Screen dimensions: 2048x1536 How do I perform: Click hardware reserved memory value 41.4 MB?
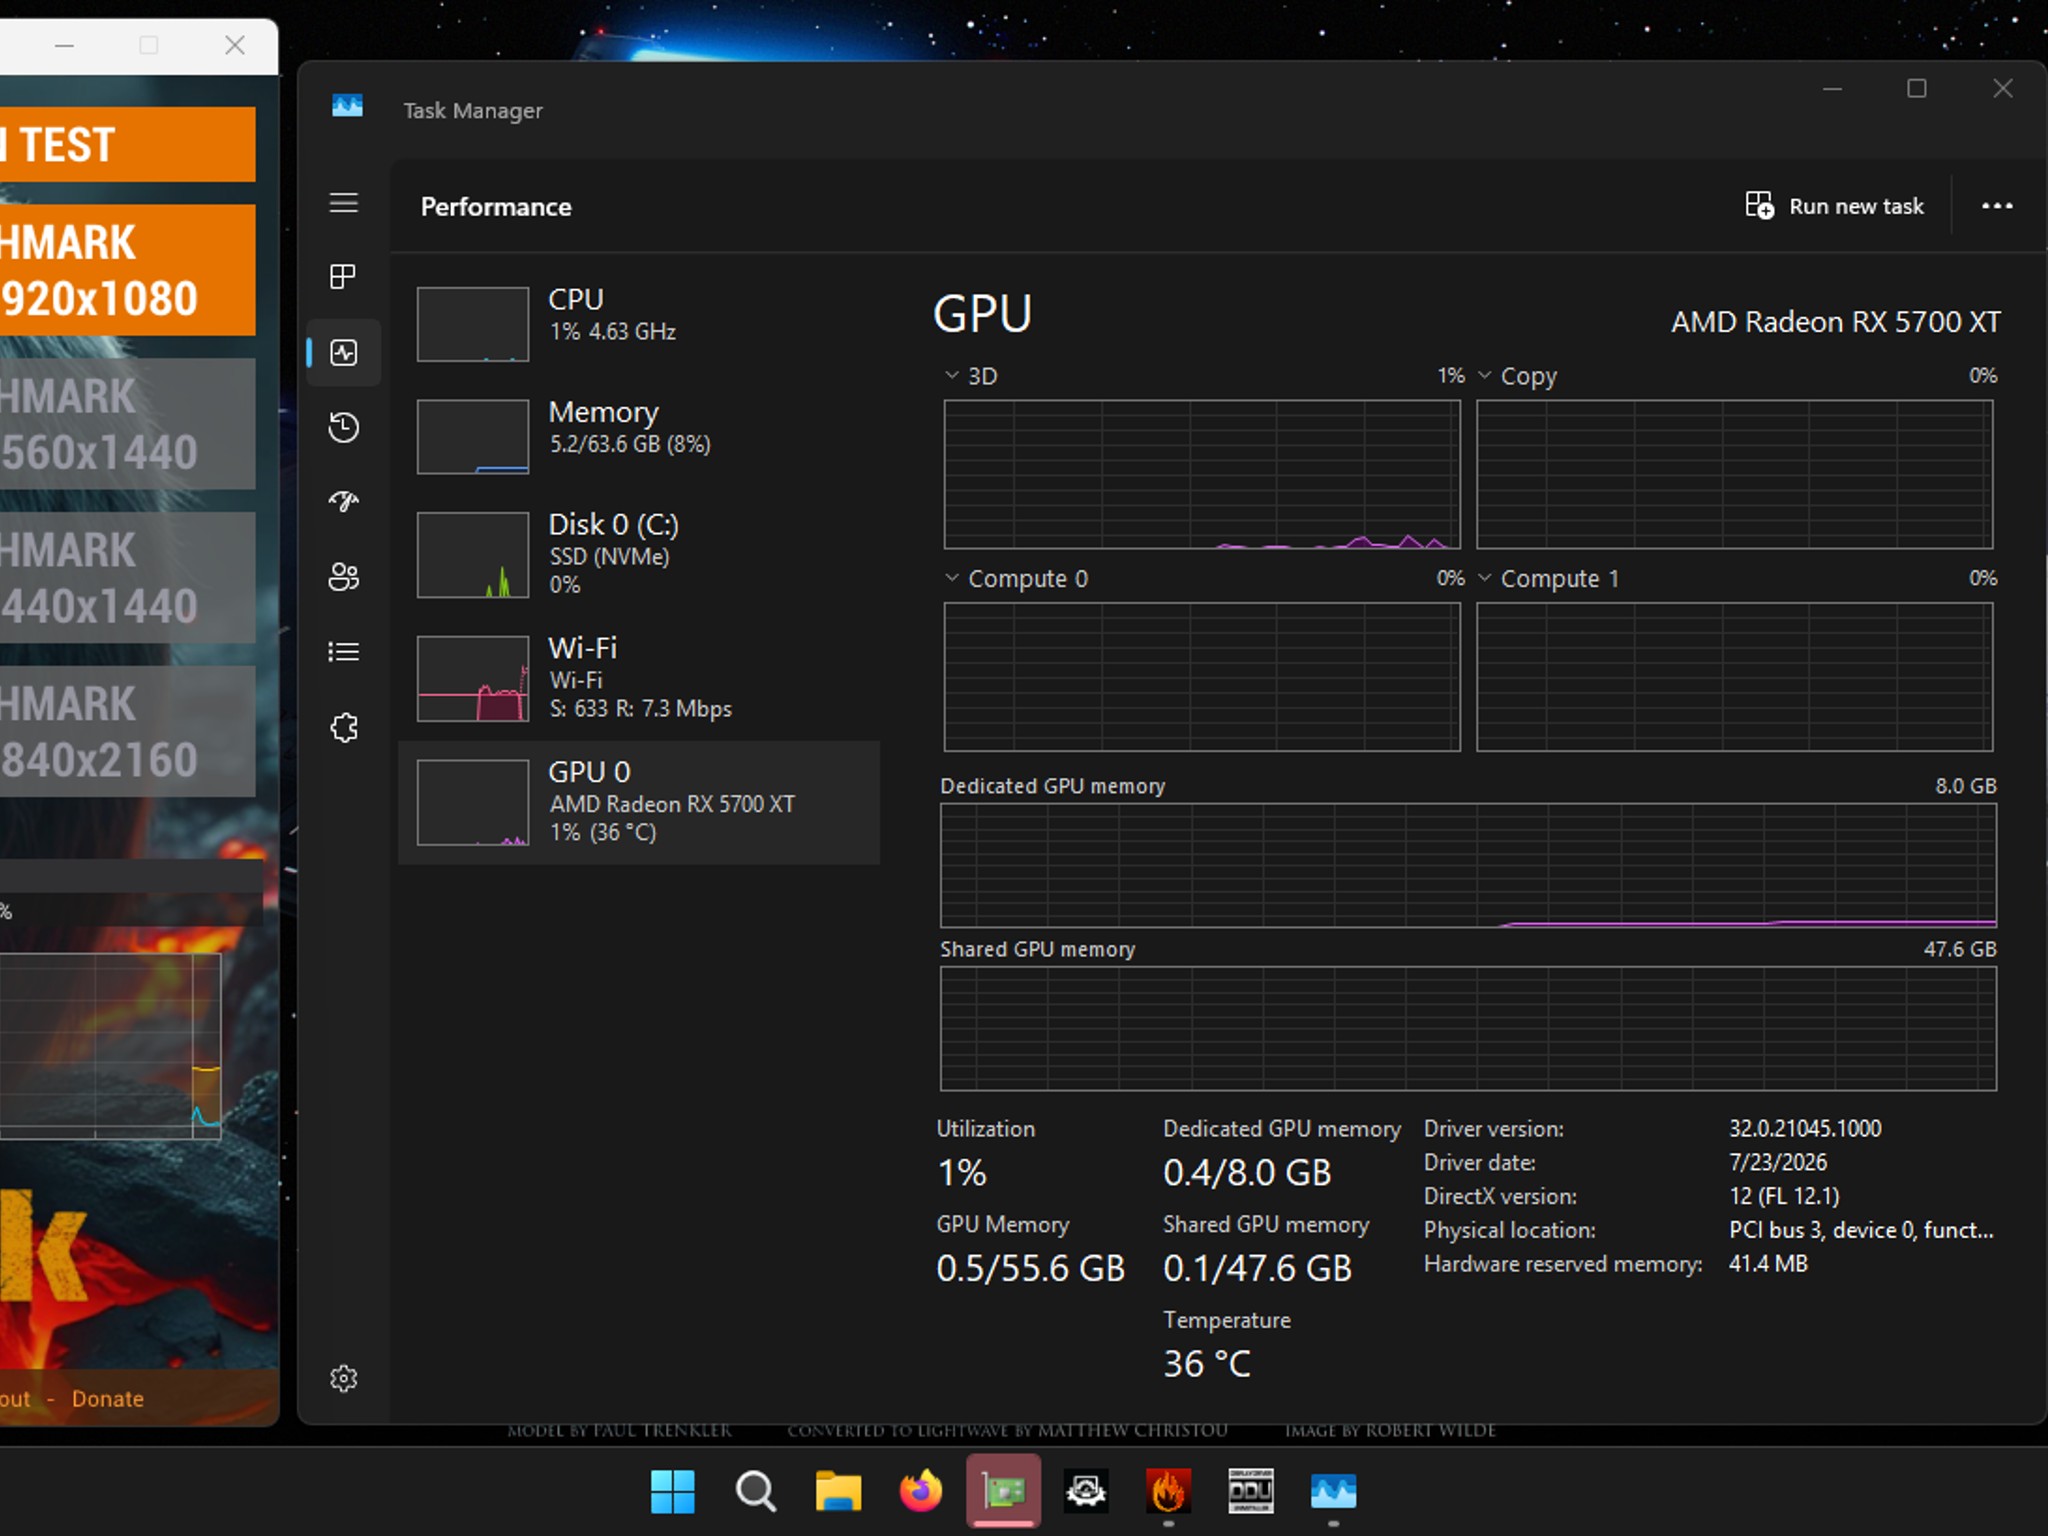pyautogui.click(x=1768, y=1264)
